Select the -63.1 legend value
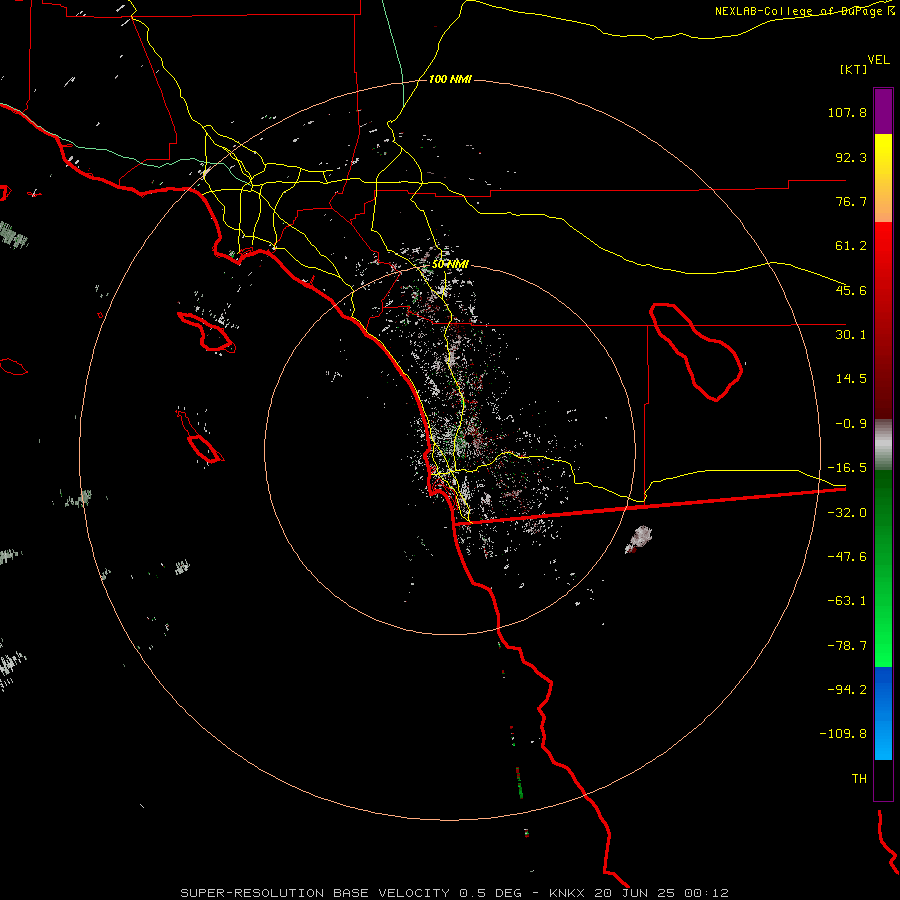The width and height of the screenshot is (900, 900). tap(847, 601)
